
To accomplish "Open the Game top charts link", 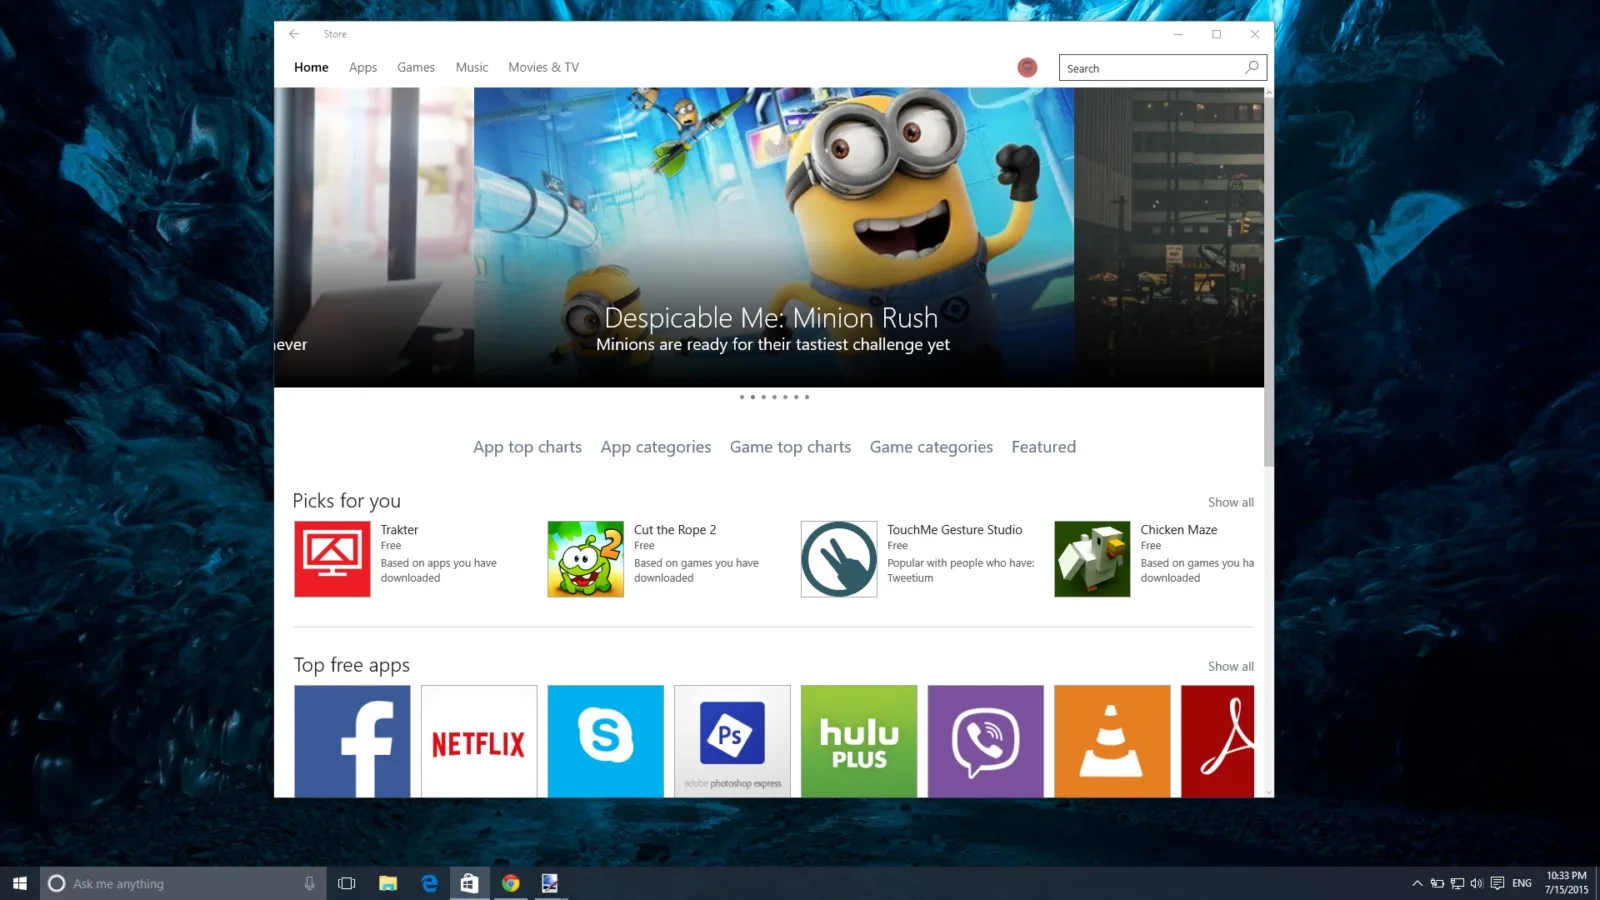I will point(790,447).
